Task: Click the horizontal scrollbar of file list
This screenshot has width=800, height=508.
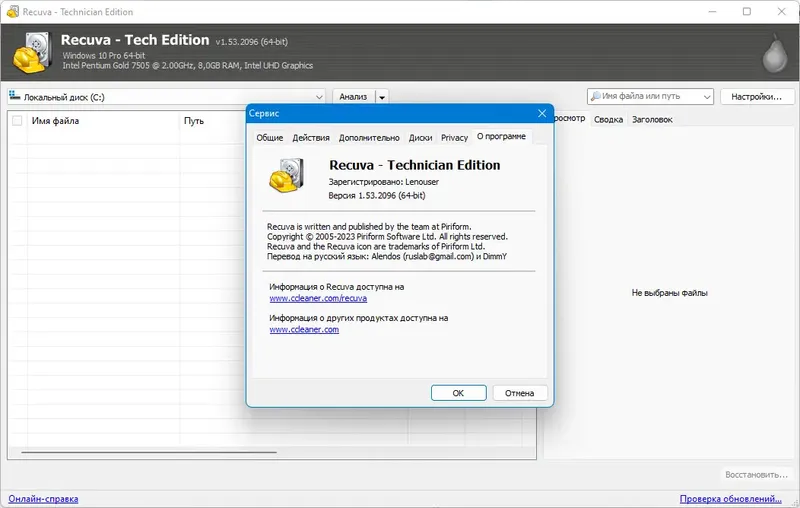Action: 149,452
